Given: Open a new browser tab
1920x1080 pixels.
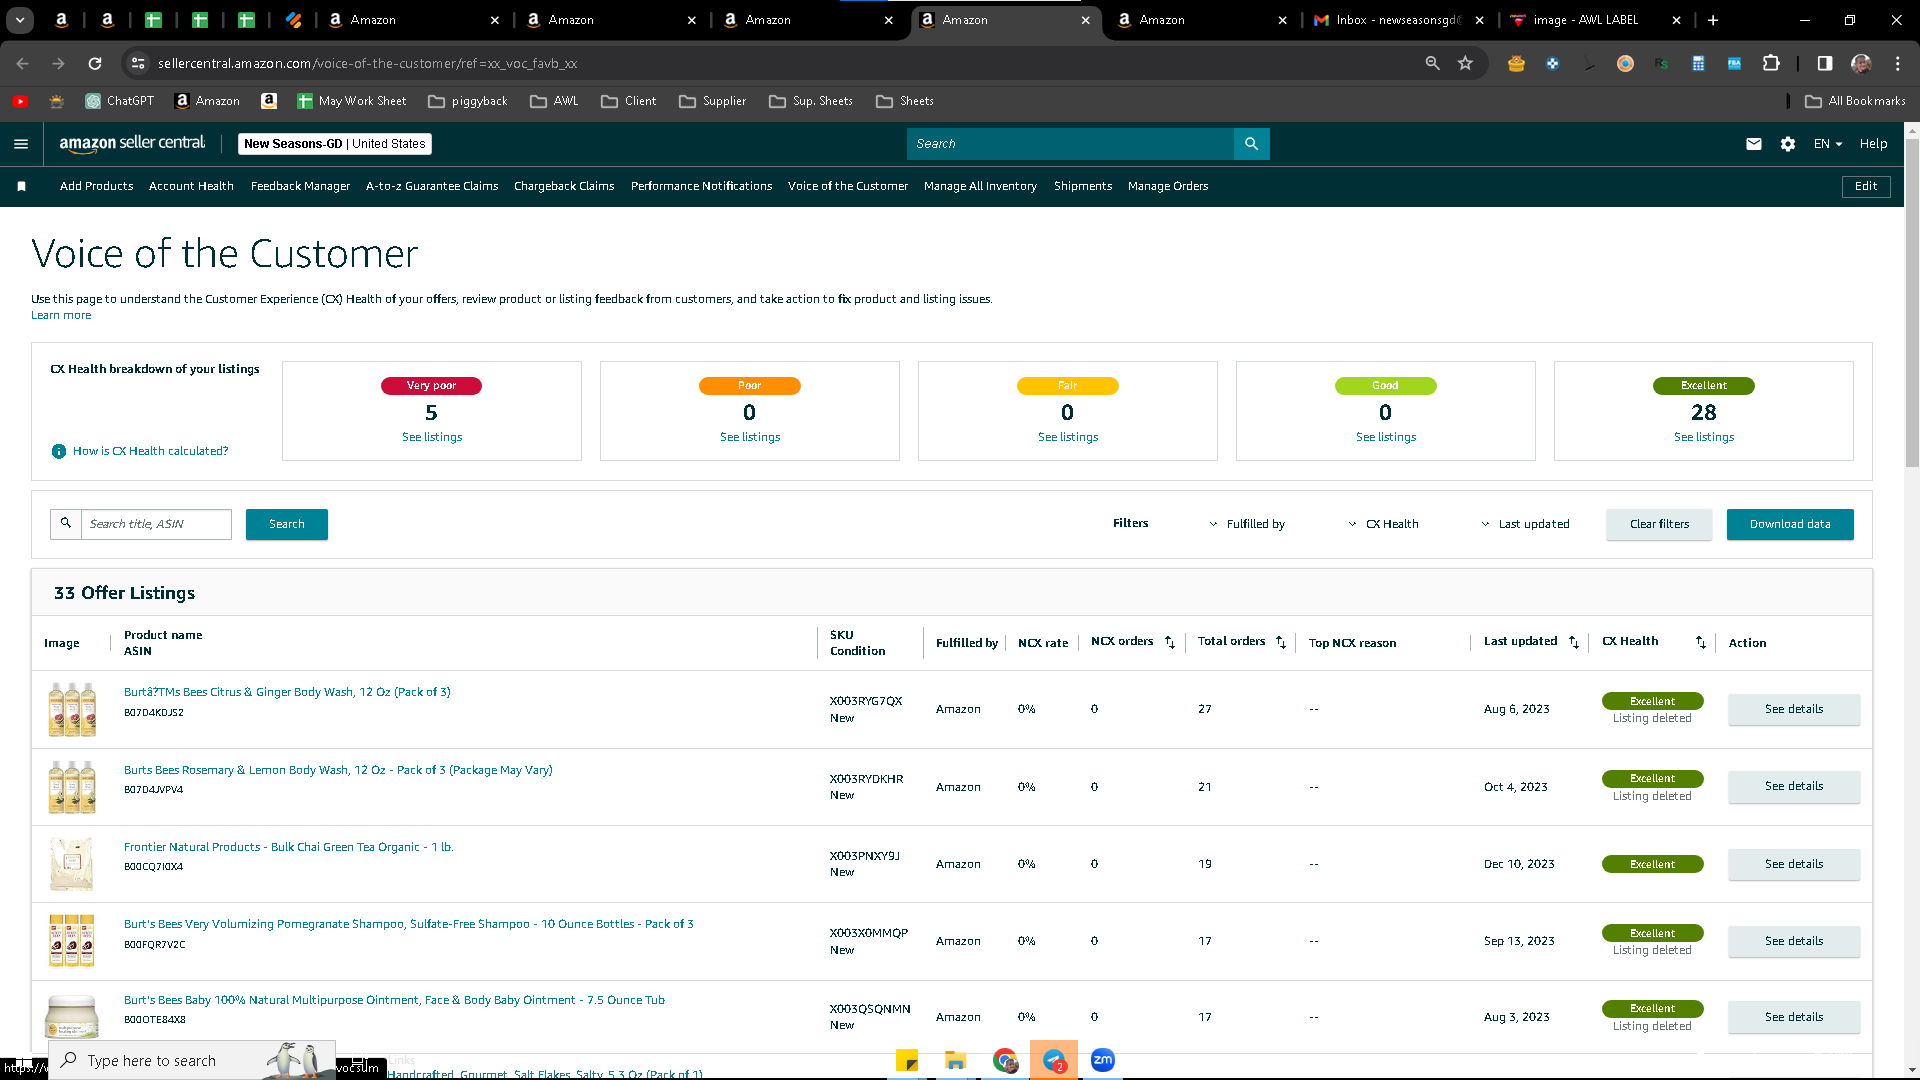Looking at the screenshot, I should pyautogui.click(x=1713, y=20).
